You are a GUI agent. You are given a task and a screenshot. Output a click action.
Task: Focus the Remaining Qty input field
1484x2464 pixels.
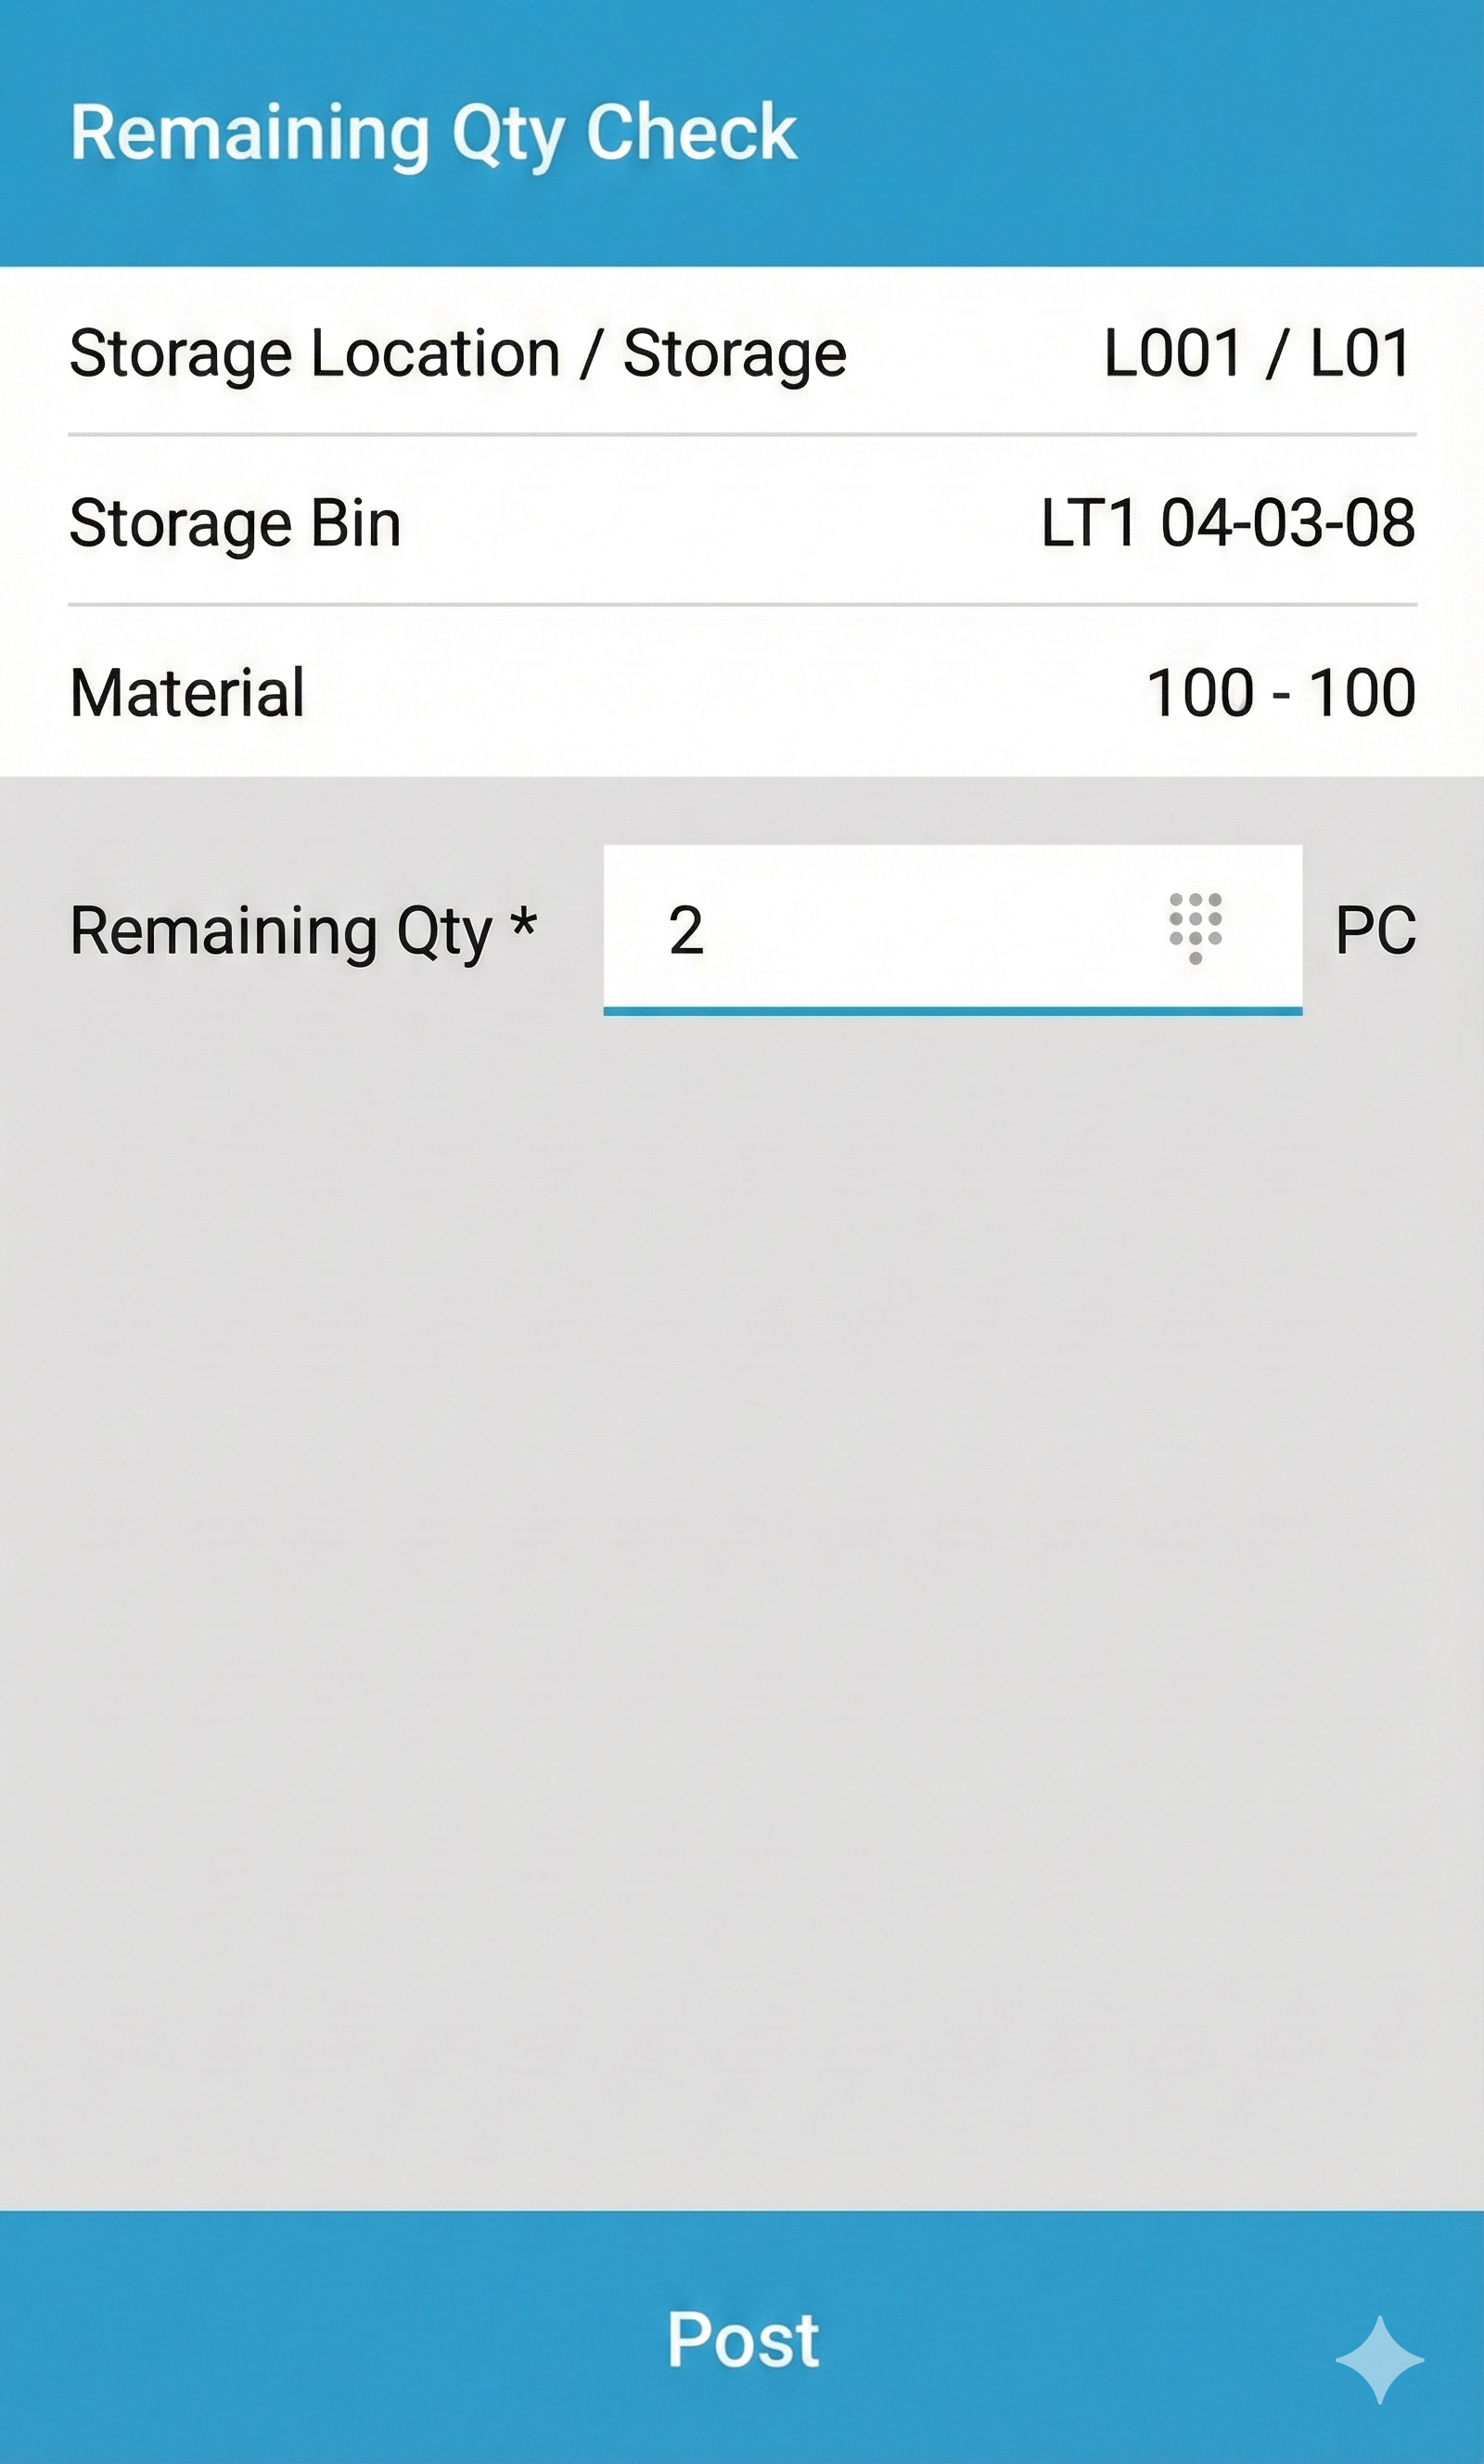(x=900, y=929)
